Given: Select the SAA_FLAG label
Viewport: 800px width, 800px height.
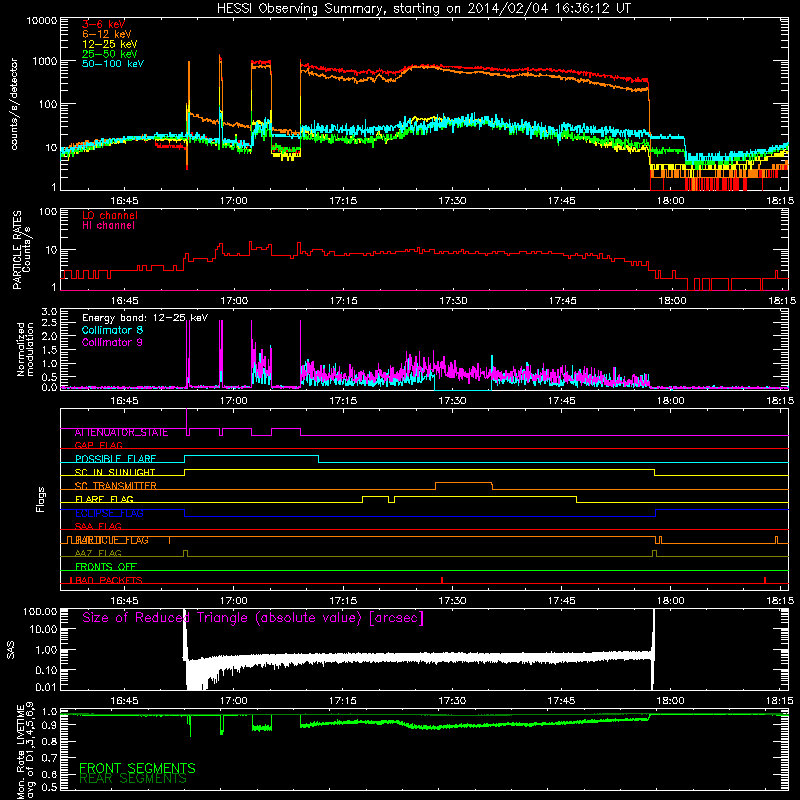Looking at the screenshot, I should [98, 526].
